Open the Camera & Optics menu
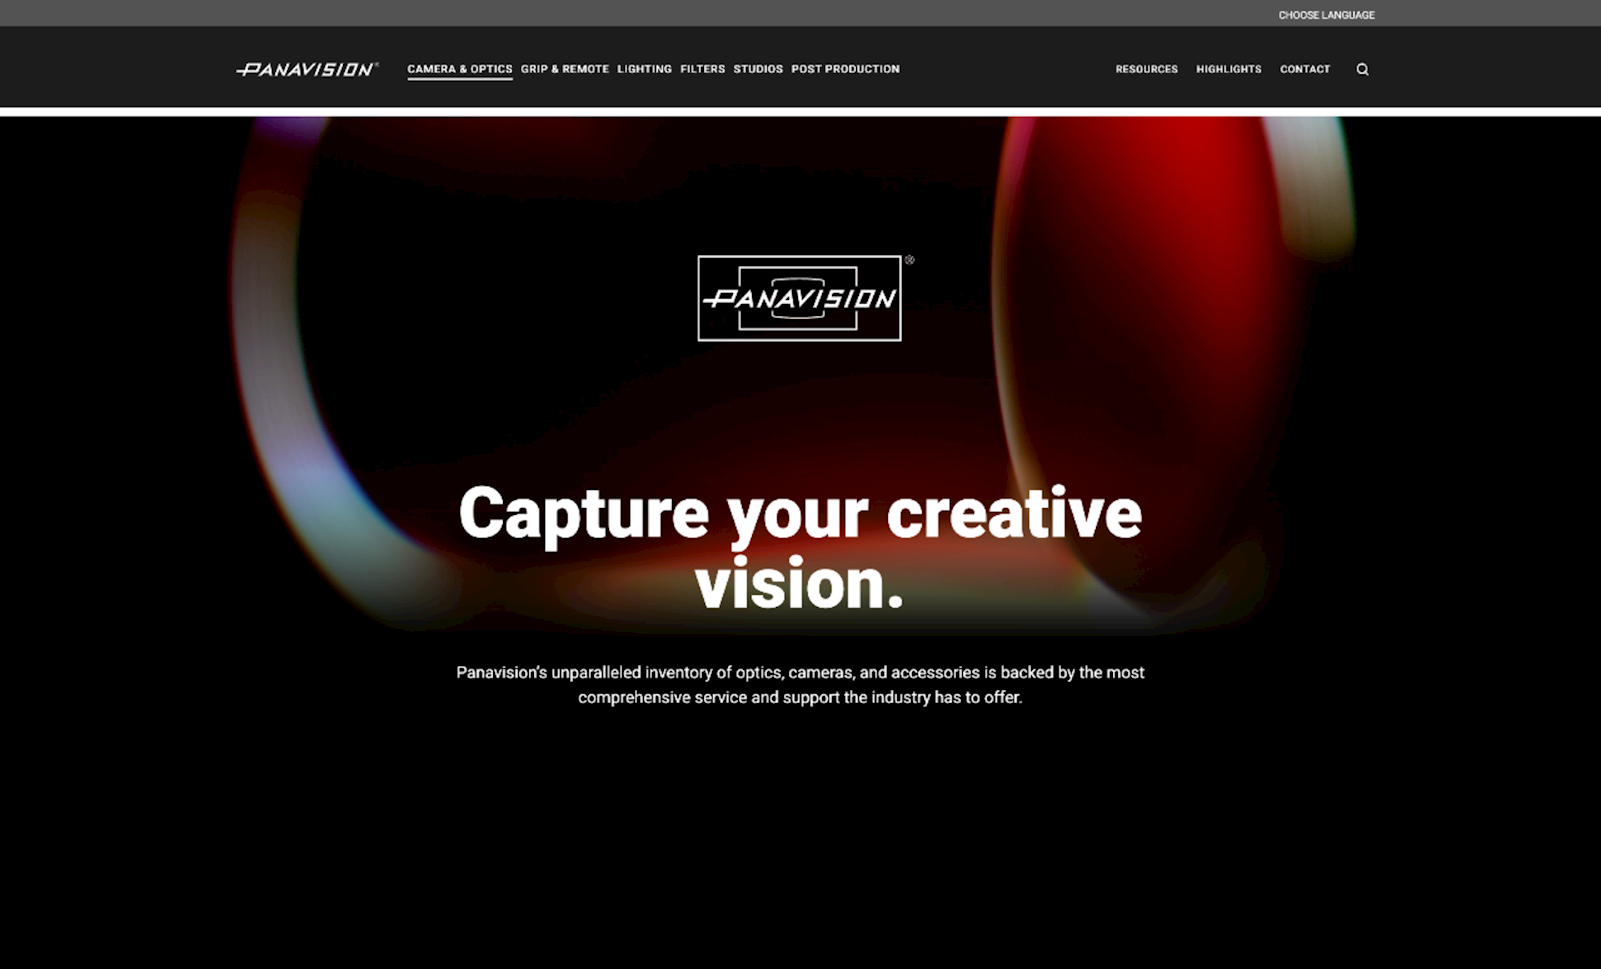The height and width of the screenshot is (969, 1601). [x=460, y=69]
